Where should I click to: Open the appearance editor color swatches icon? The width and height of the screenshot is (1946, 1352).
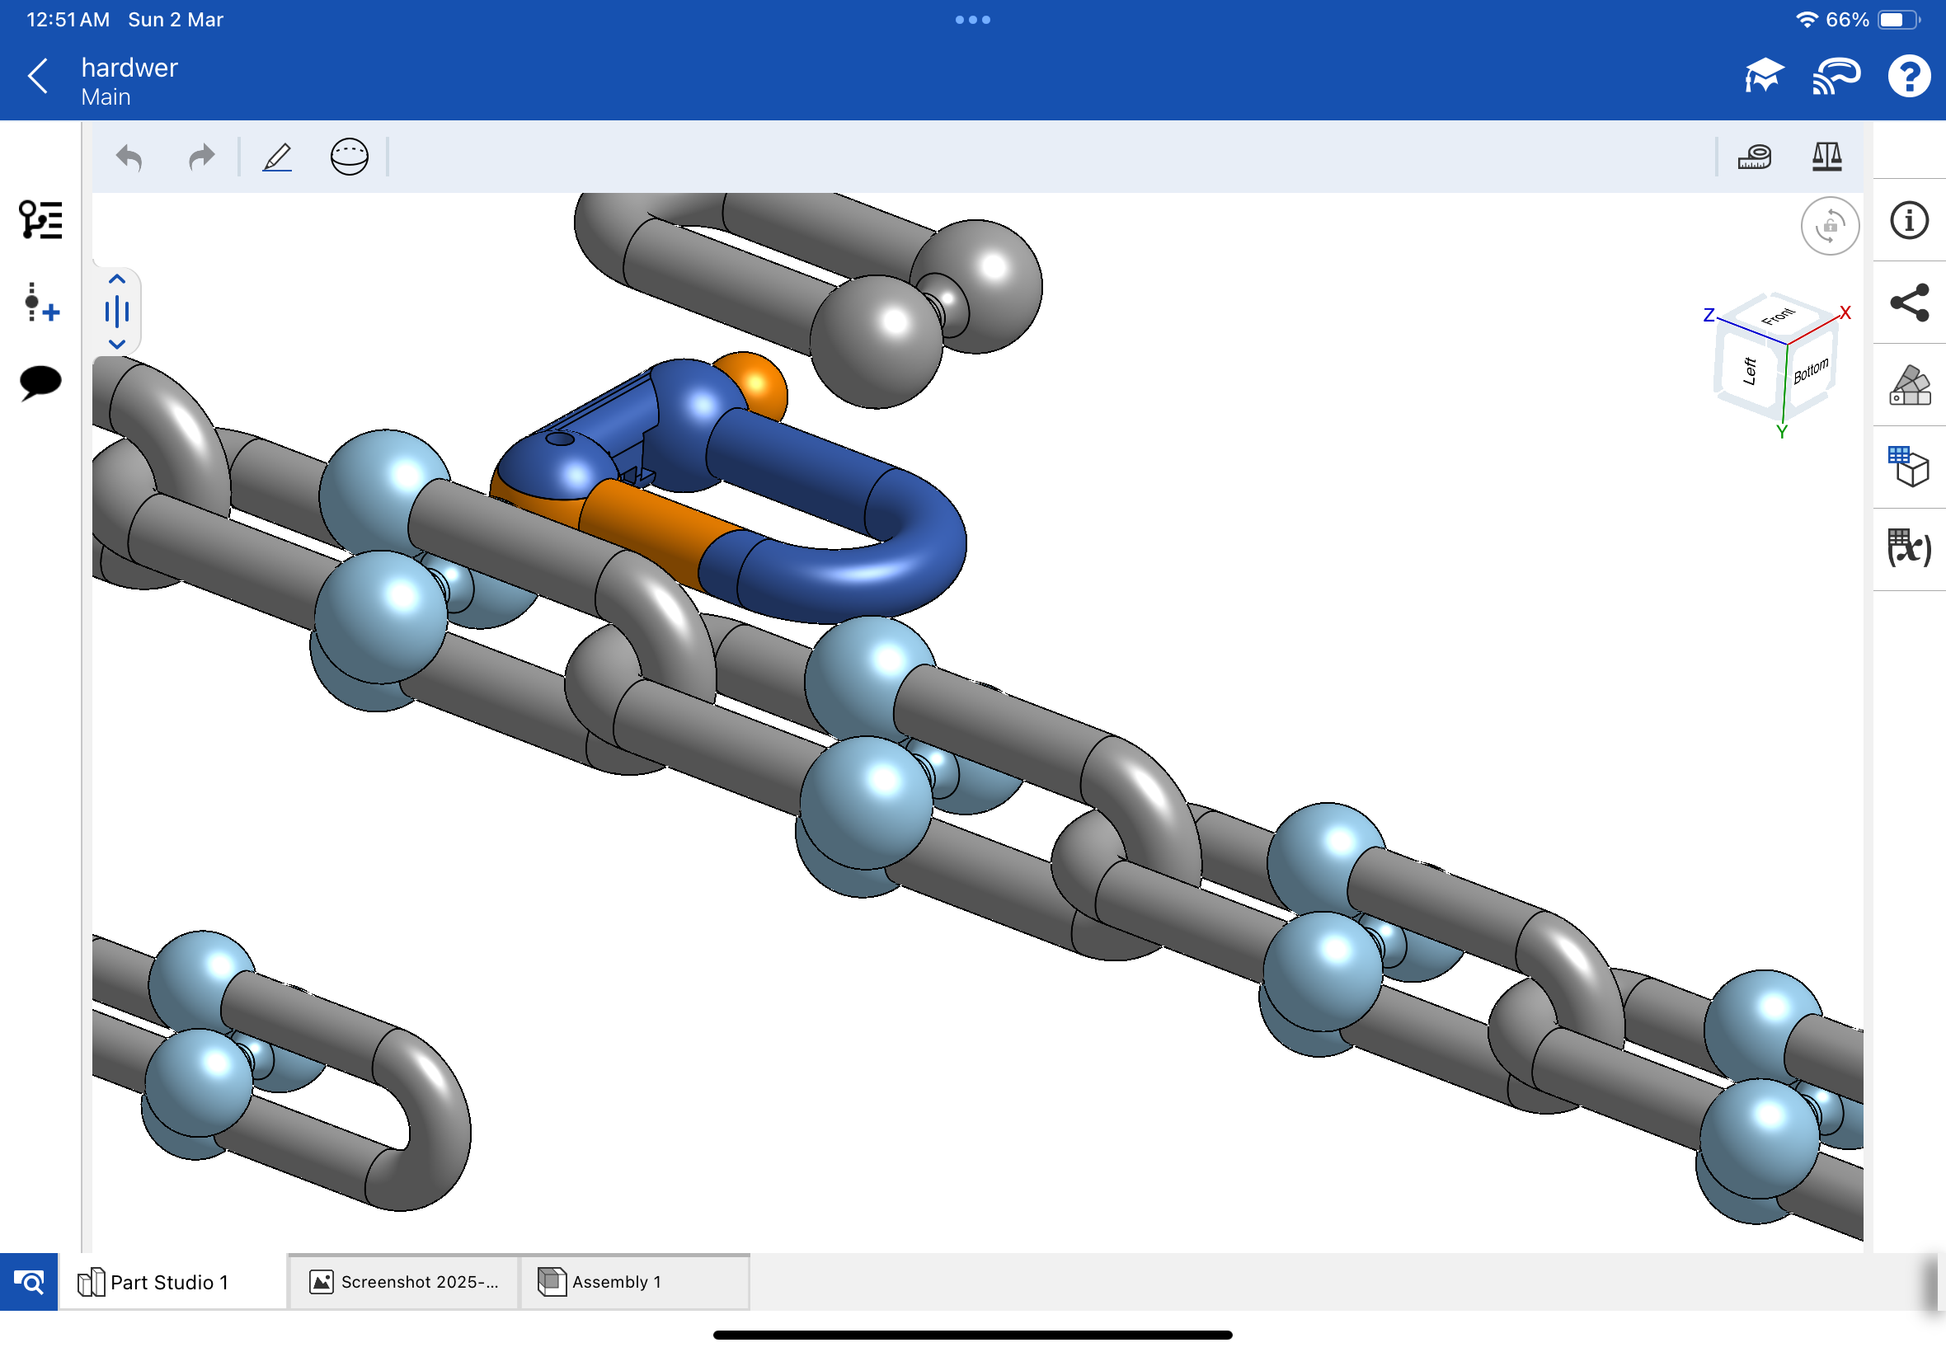click(1909, 385)
